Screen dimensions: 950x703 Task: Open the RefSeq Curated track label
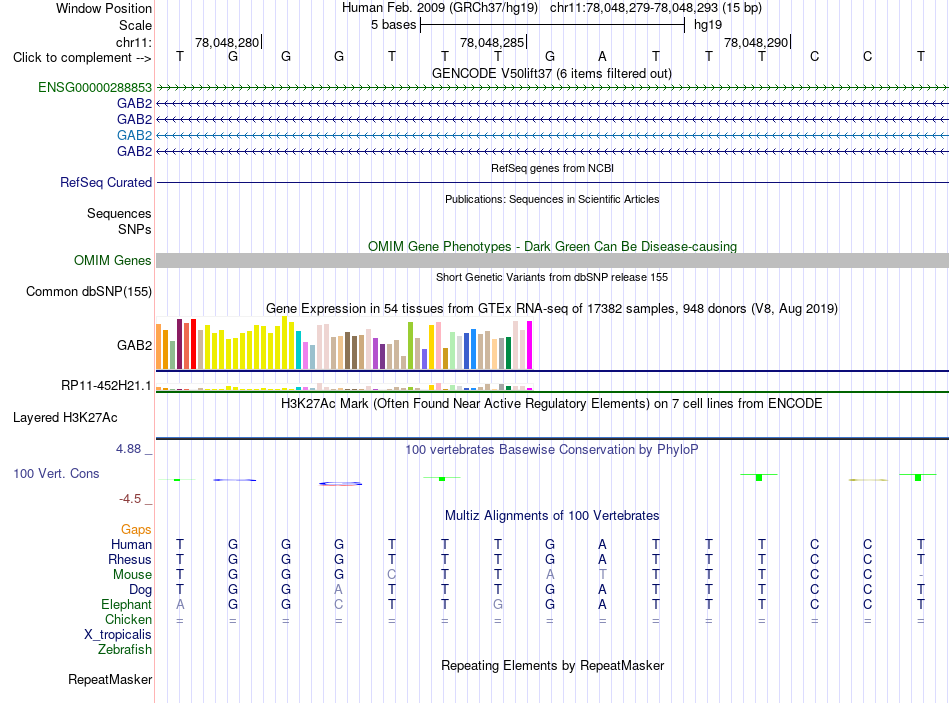tap(105, 182)
